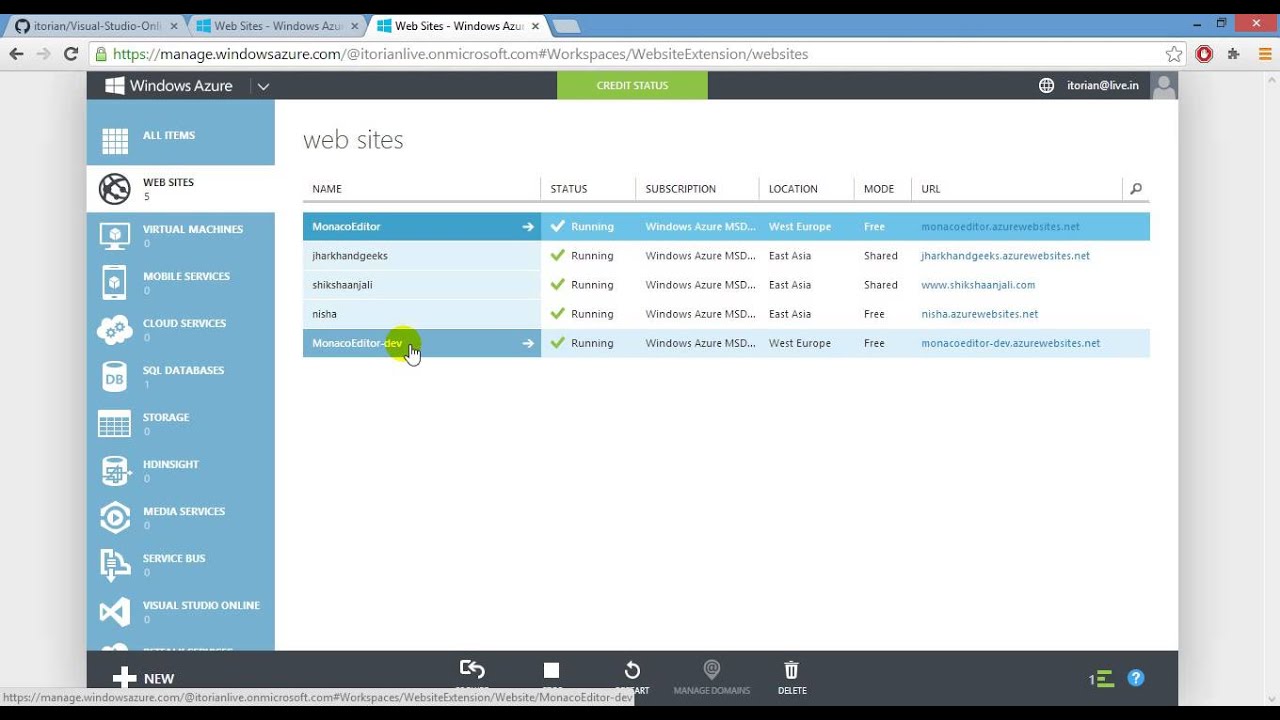Click East Asia in nisha row
This screenshot has height=720, width=1280.
tap(790, 314)
